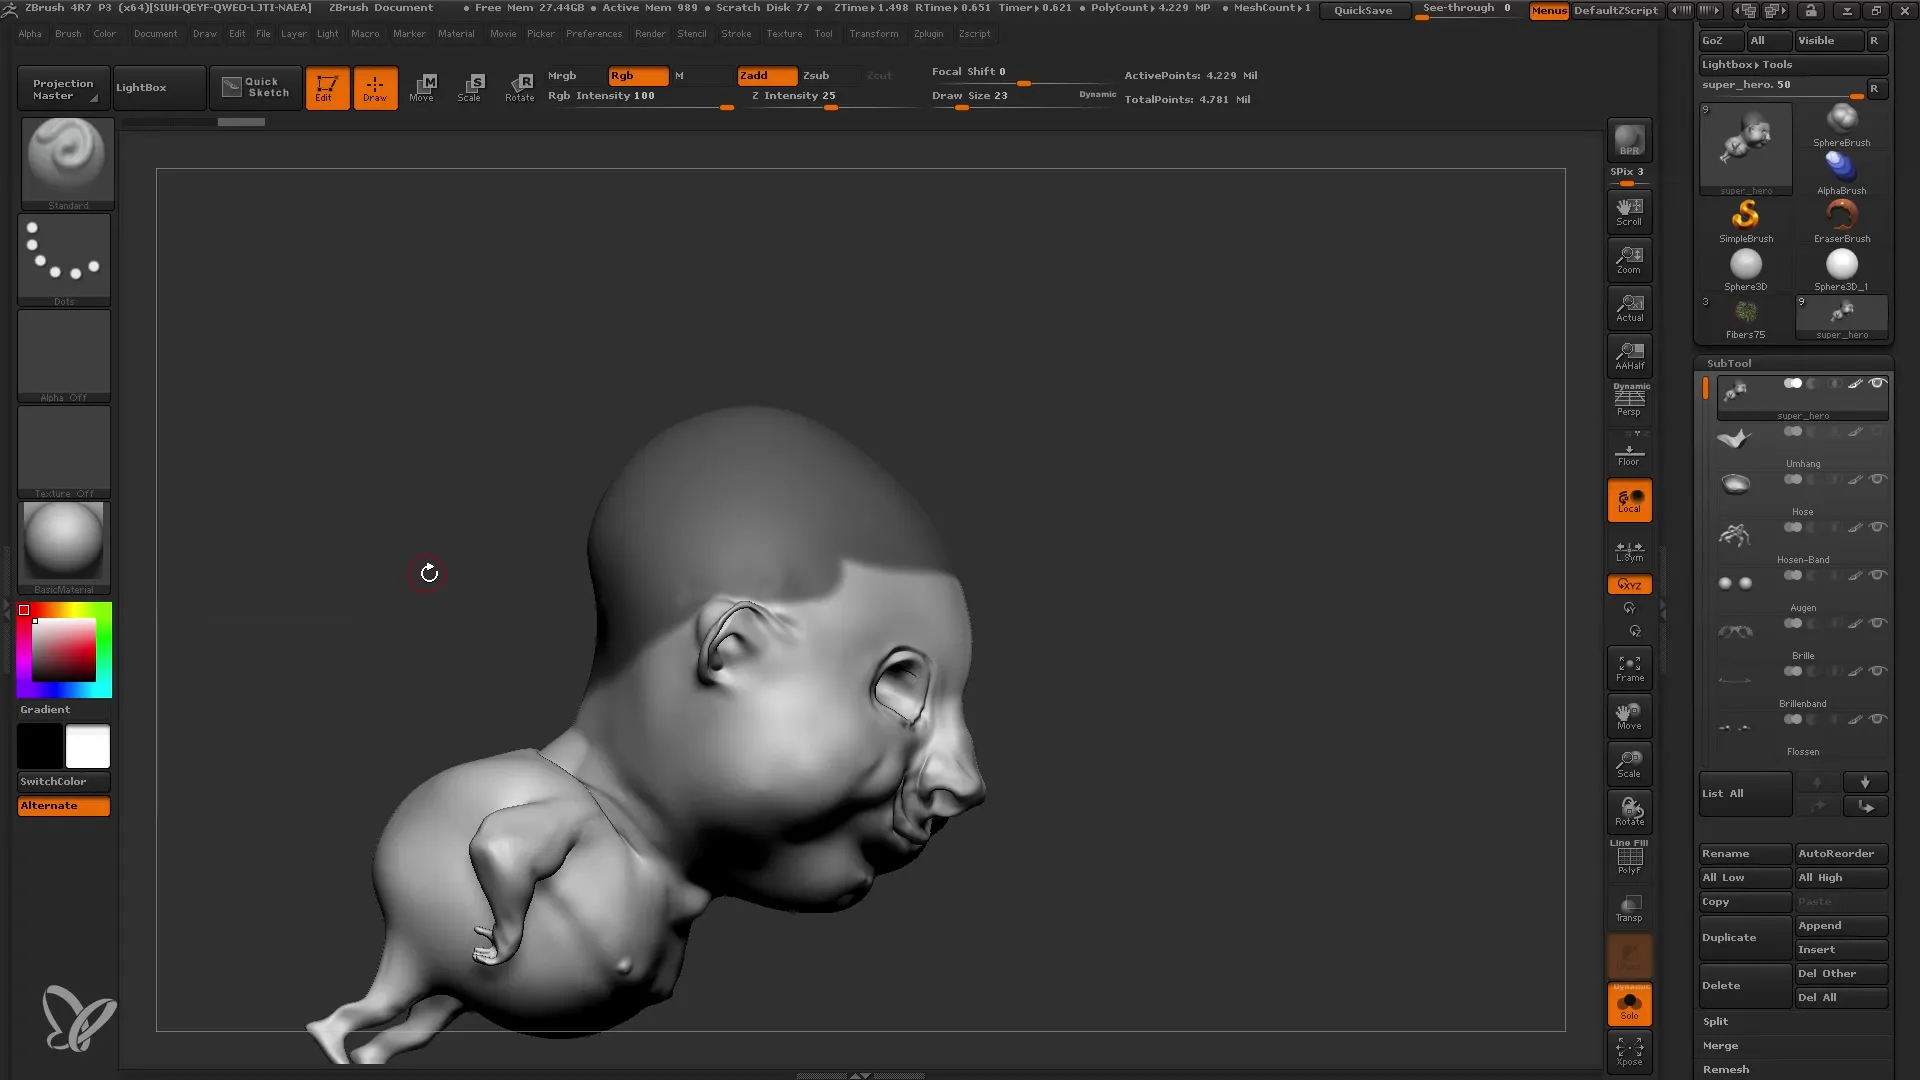Expand the Remesh section
The height and width of the screenshot is (1080, 1920).
(x=1726, y=1070)
